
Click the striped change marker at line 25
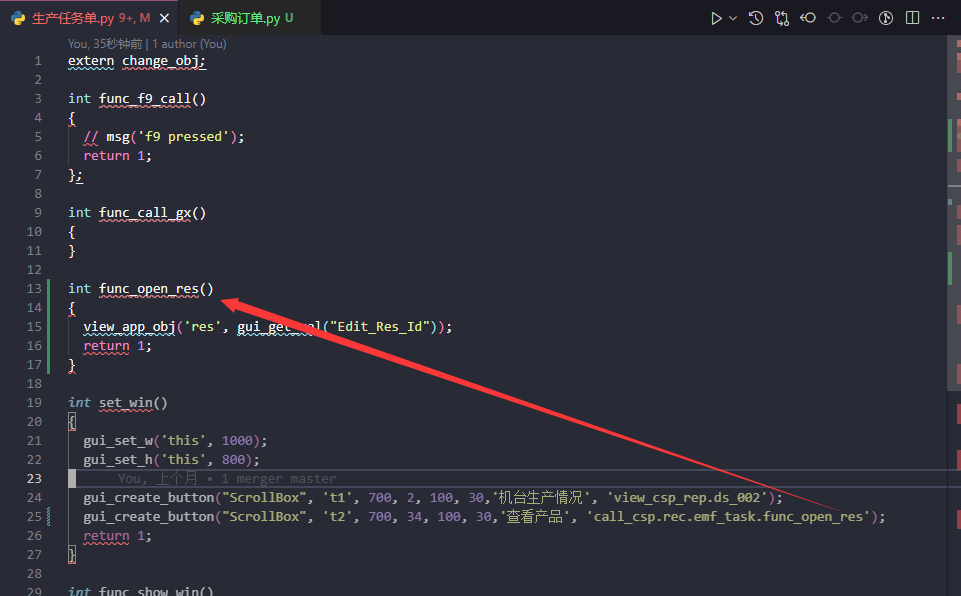[x=48, y=517]
